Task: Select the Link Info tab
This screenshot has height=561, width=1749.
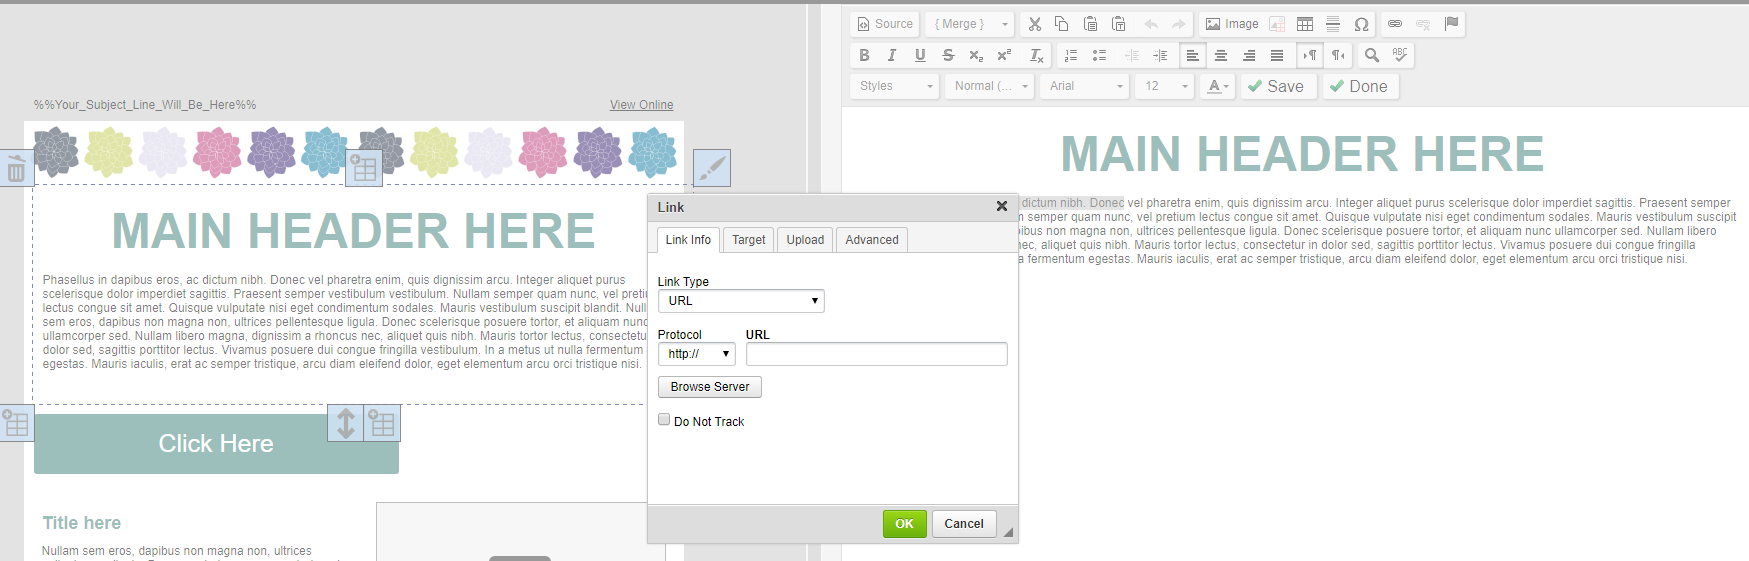Action: click(688, 240)
